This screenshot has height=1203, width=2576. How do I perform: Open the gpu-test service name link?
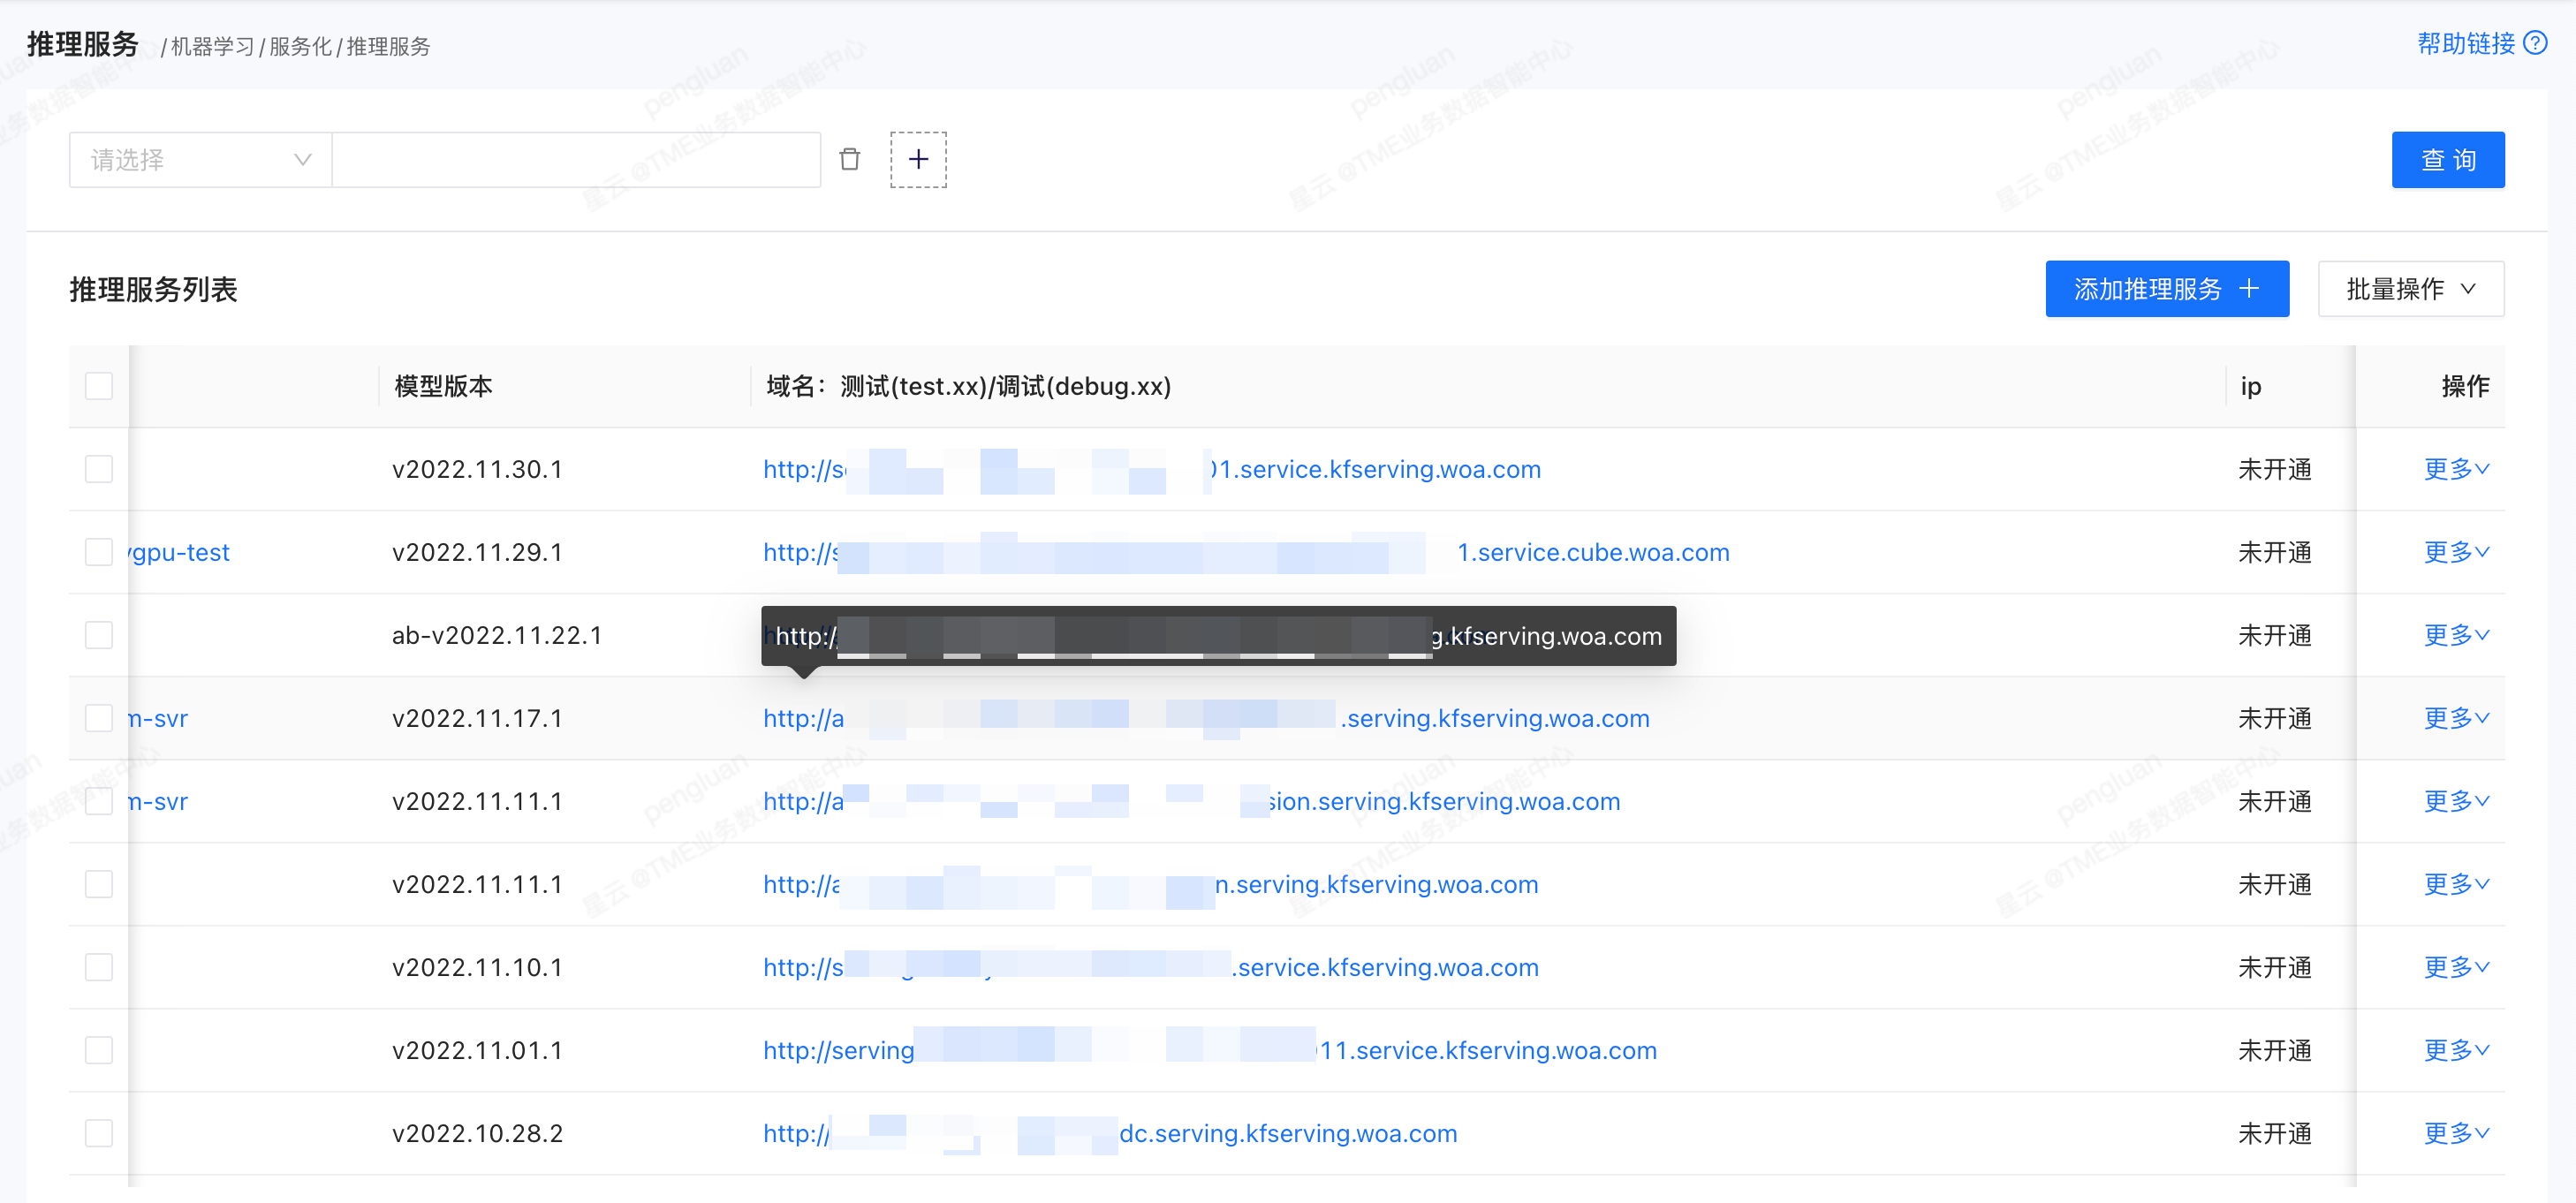pyautogui.click(x=180, y=552)
